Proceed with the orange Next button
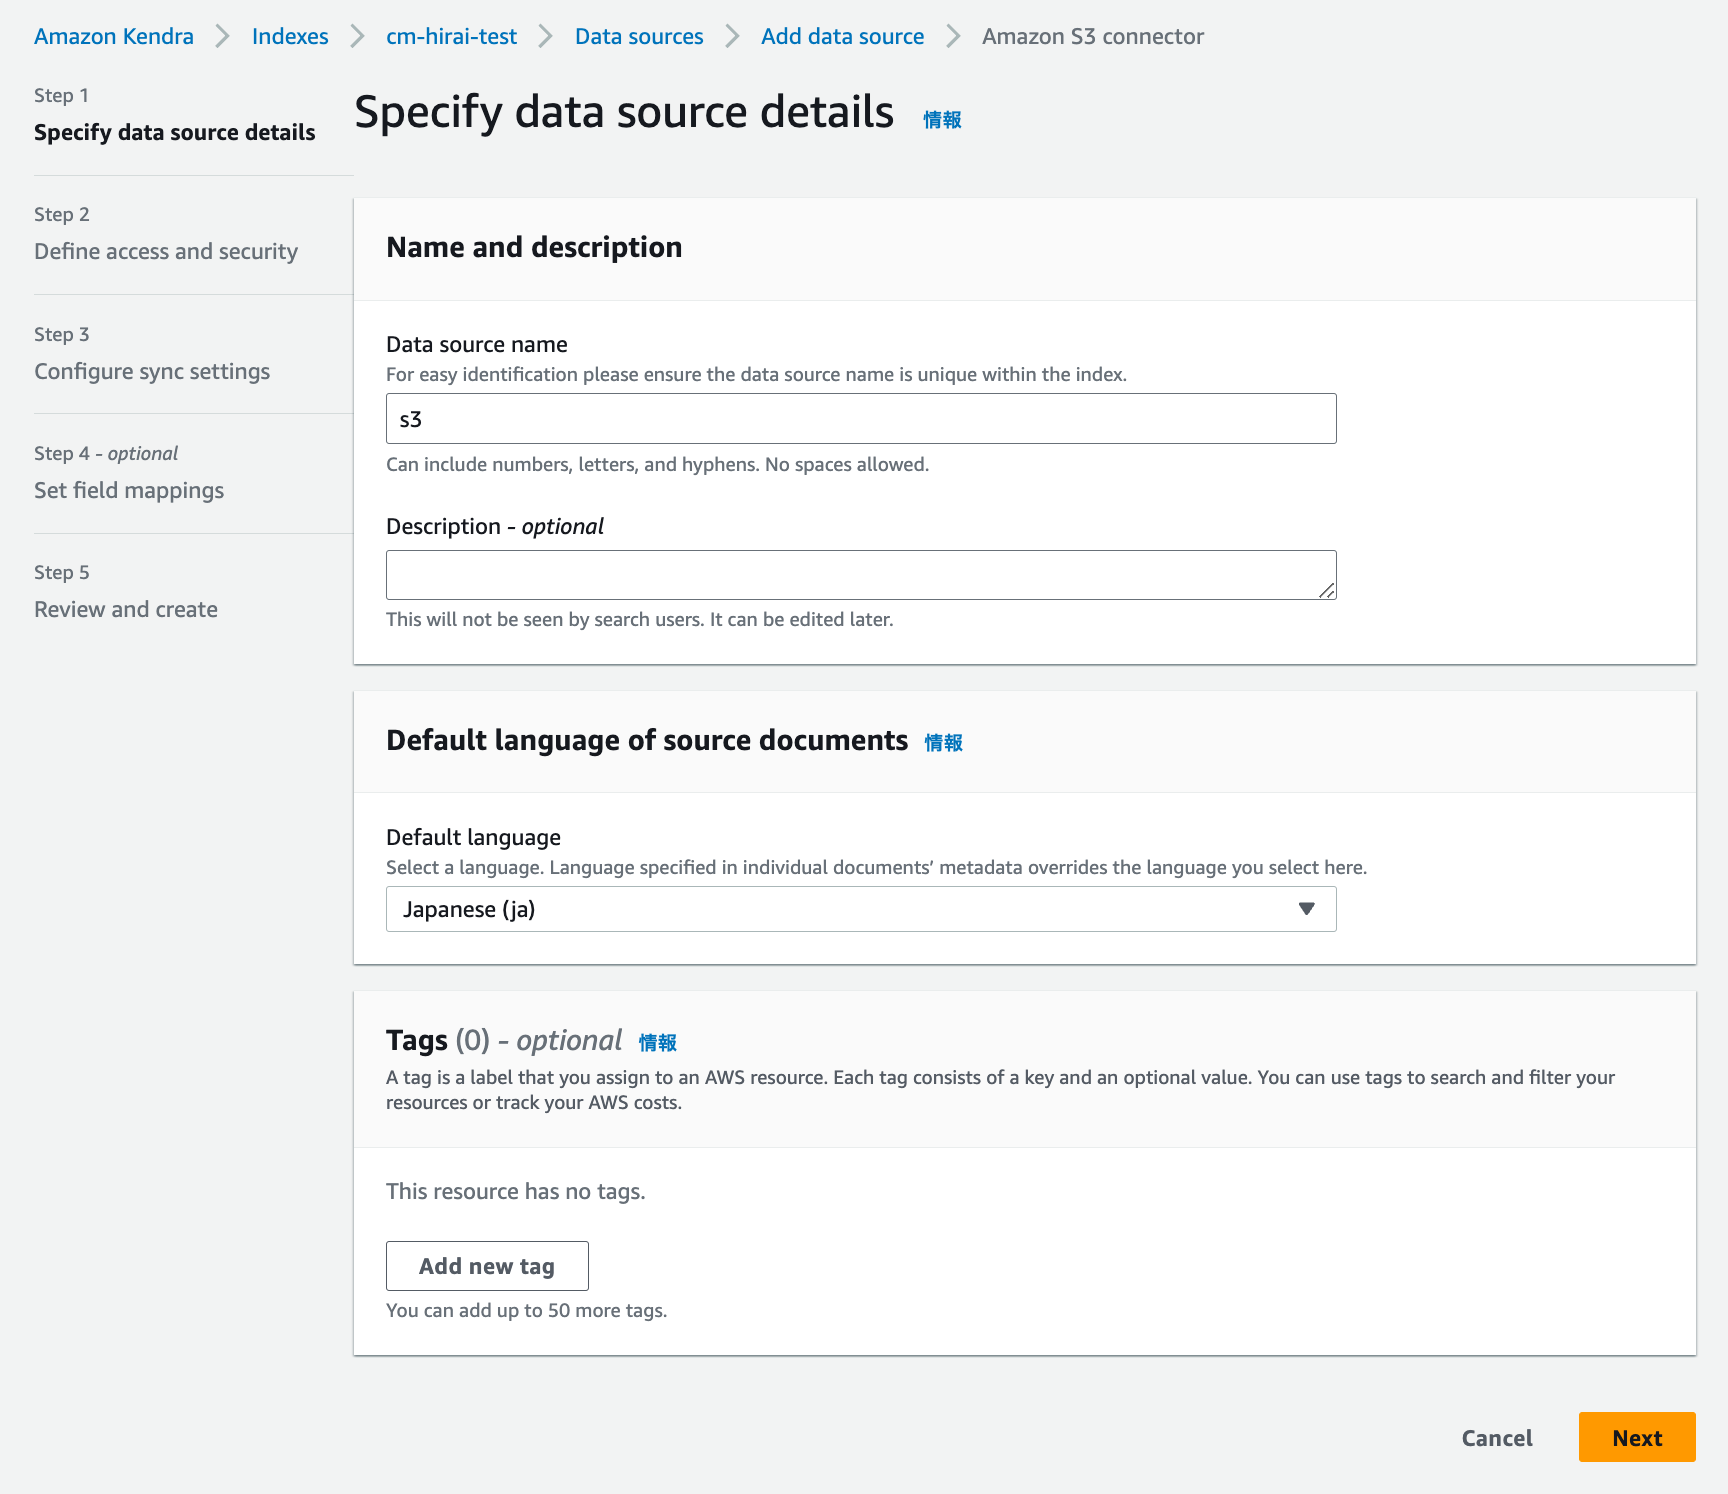Screen dimensions: 1728x1494 1636,1438
